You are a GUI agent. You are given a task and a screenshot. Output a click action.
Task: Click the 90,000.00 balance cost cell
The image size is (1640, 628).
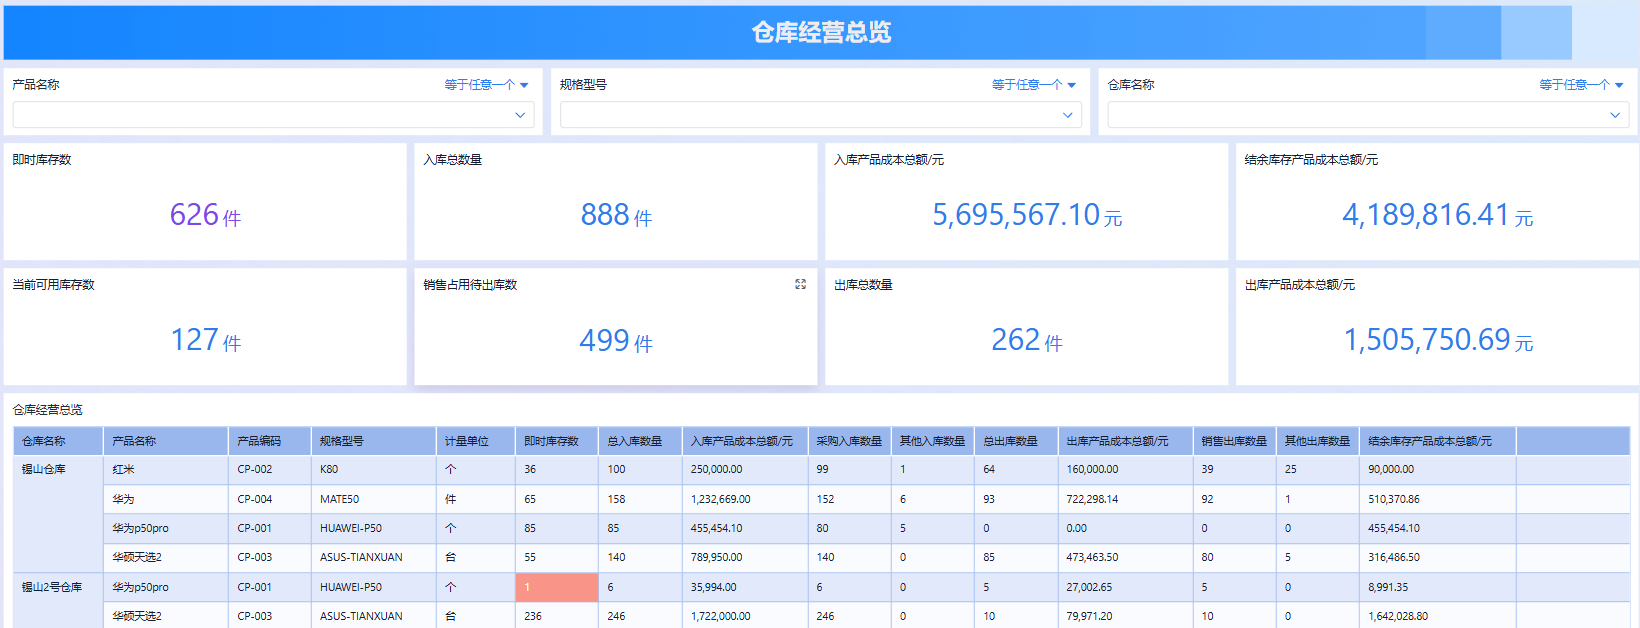[x=1438, y=470]
